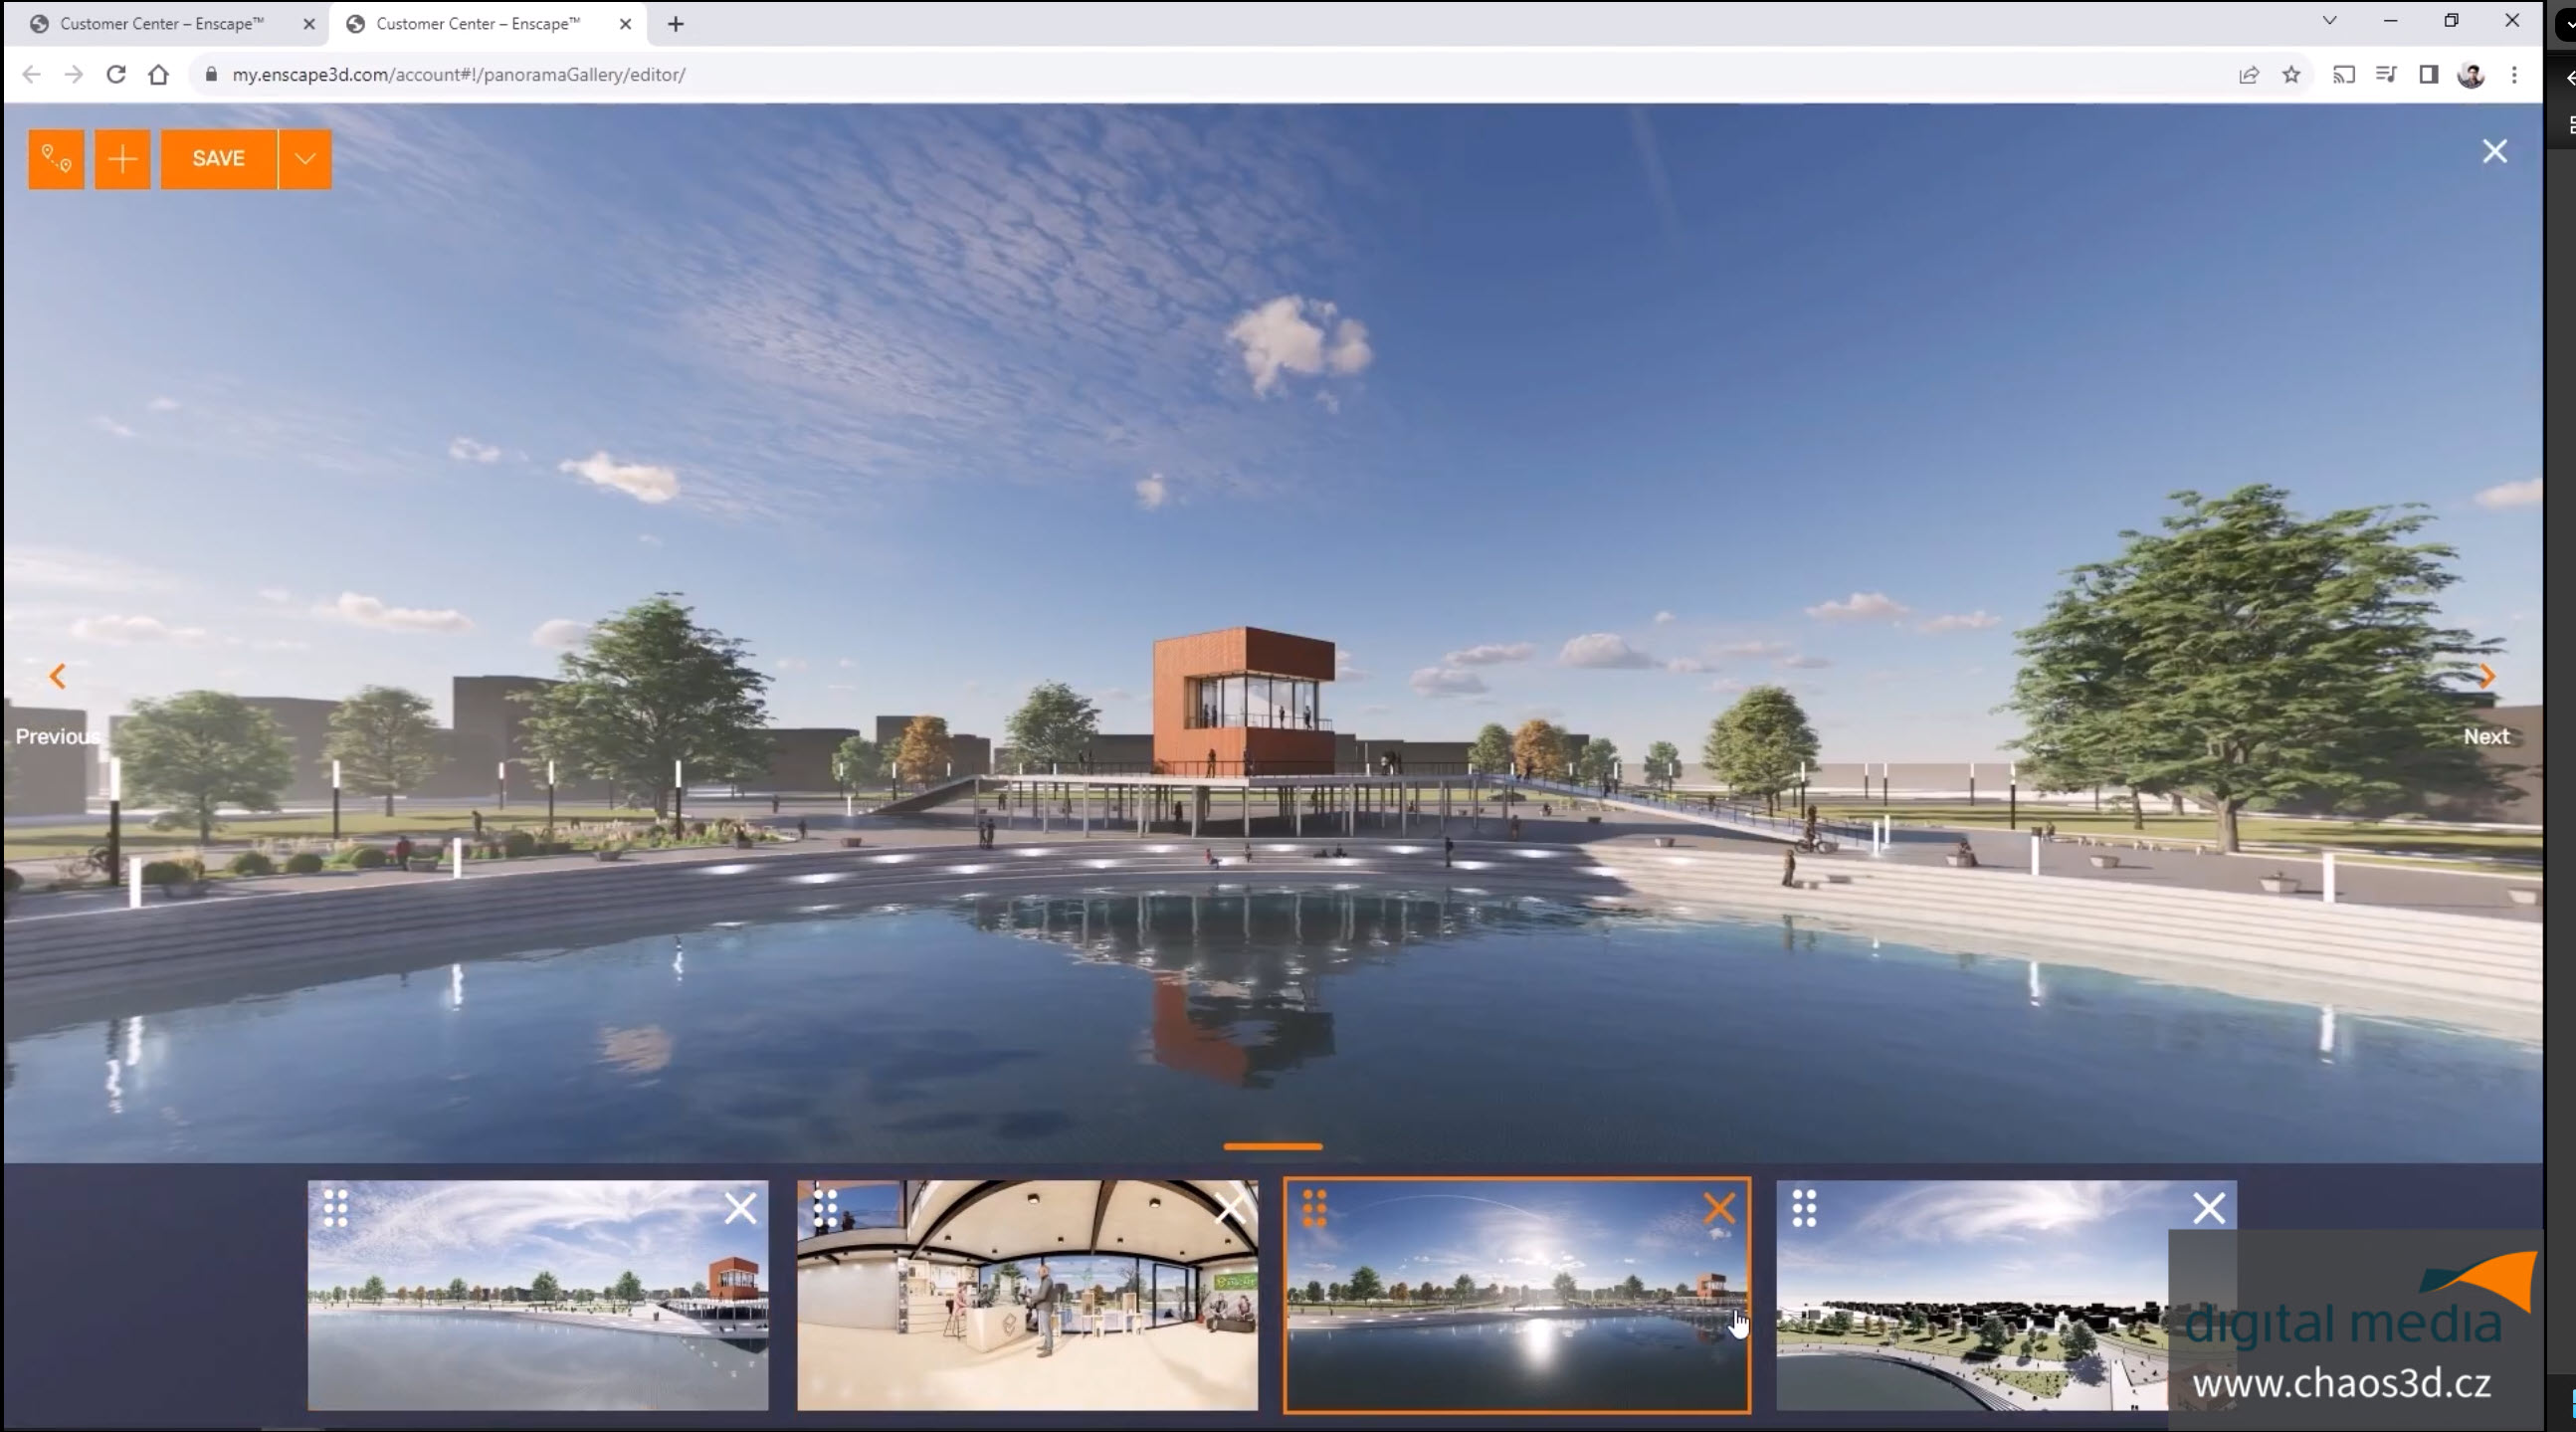Switch to the first Customer Center tab
The image size is (2576, 1432).
(x=160, y=24)
